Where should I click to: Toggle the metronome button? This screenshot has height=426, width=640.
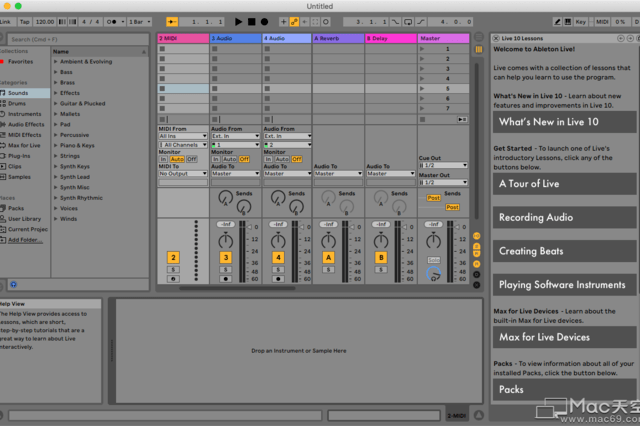(111, 22)
